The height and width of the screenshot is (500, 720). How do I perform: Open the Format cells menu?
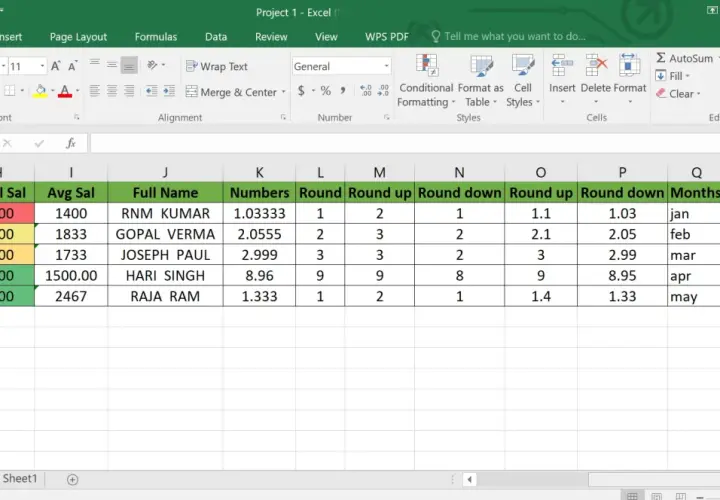pos(630,79)
